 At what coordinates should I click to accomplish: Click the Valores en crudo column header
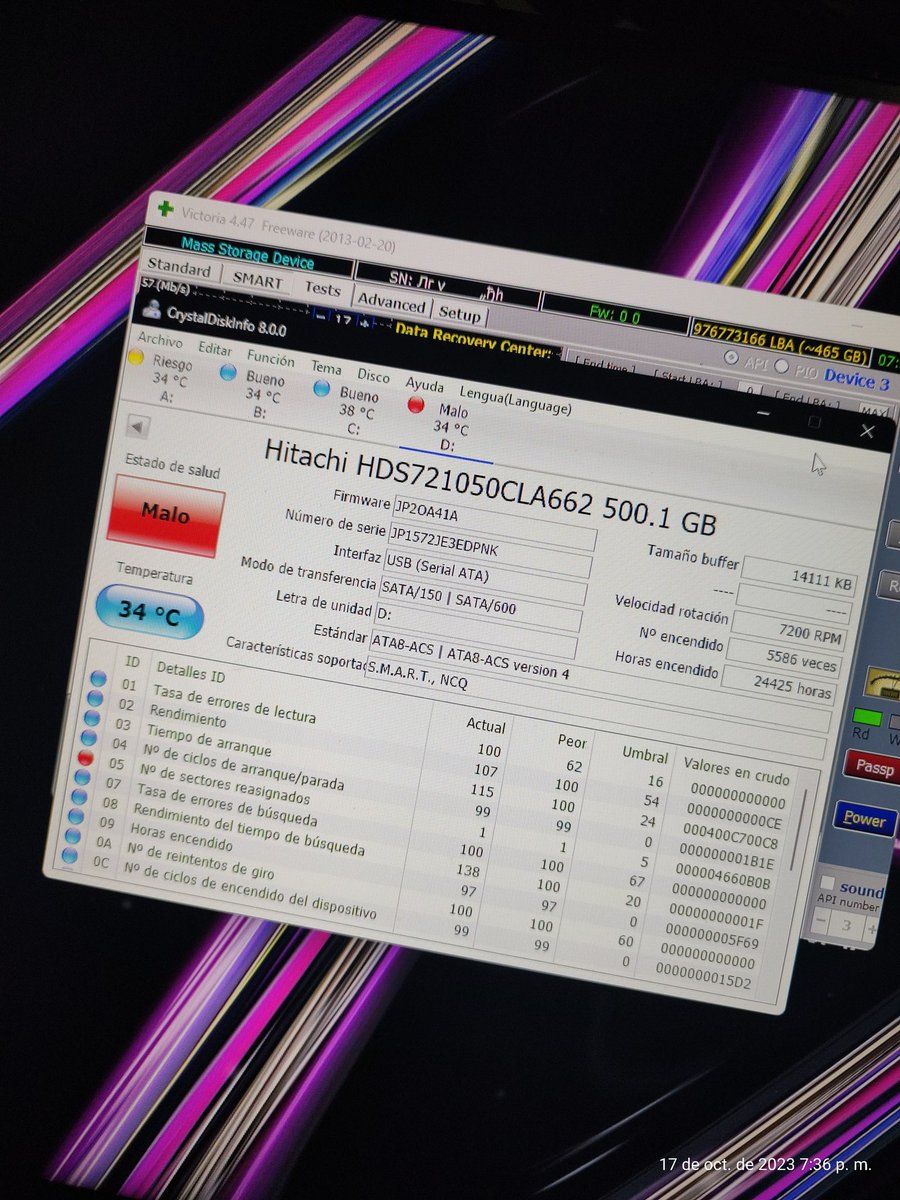[x=736, y=773]
